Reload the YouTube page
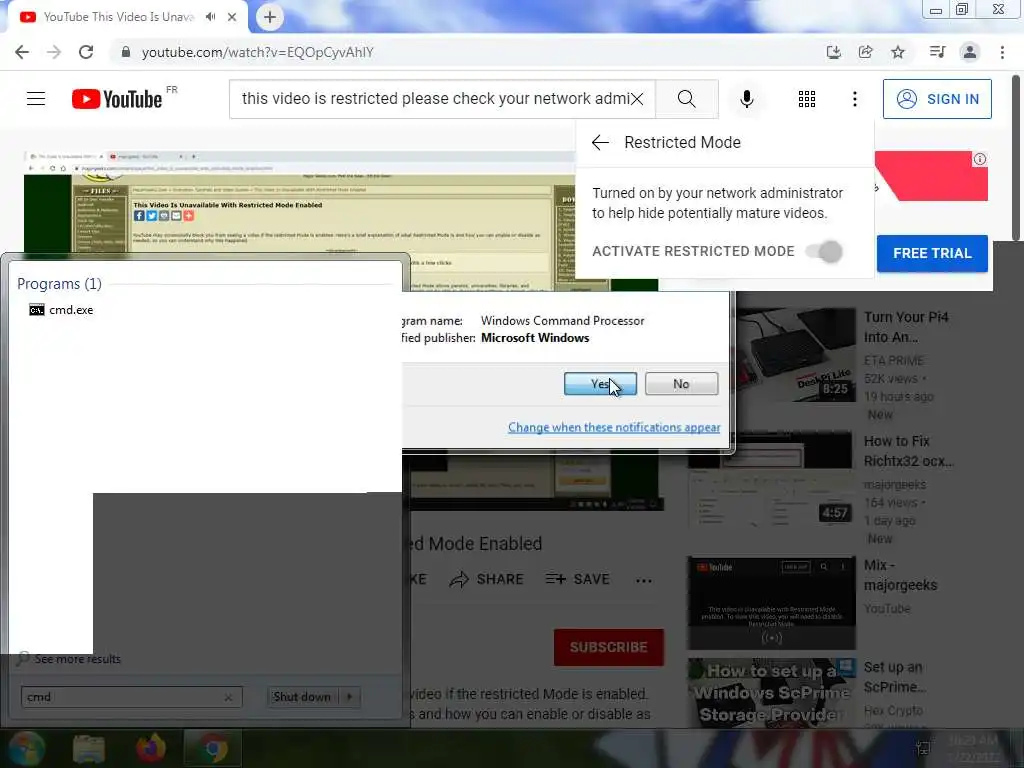1024x768 pixels. pos(86,52)
